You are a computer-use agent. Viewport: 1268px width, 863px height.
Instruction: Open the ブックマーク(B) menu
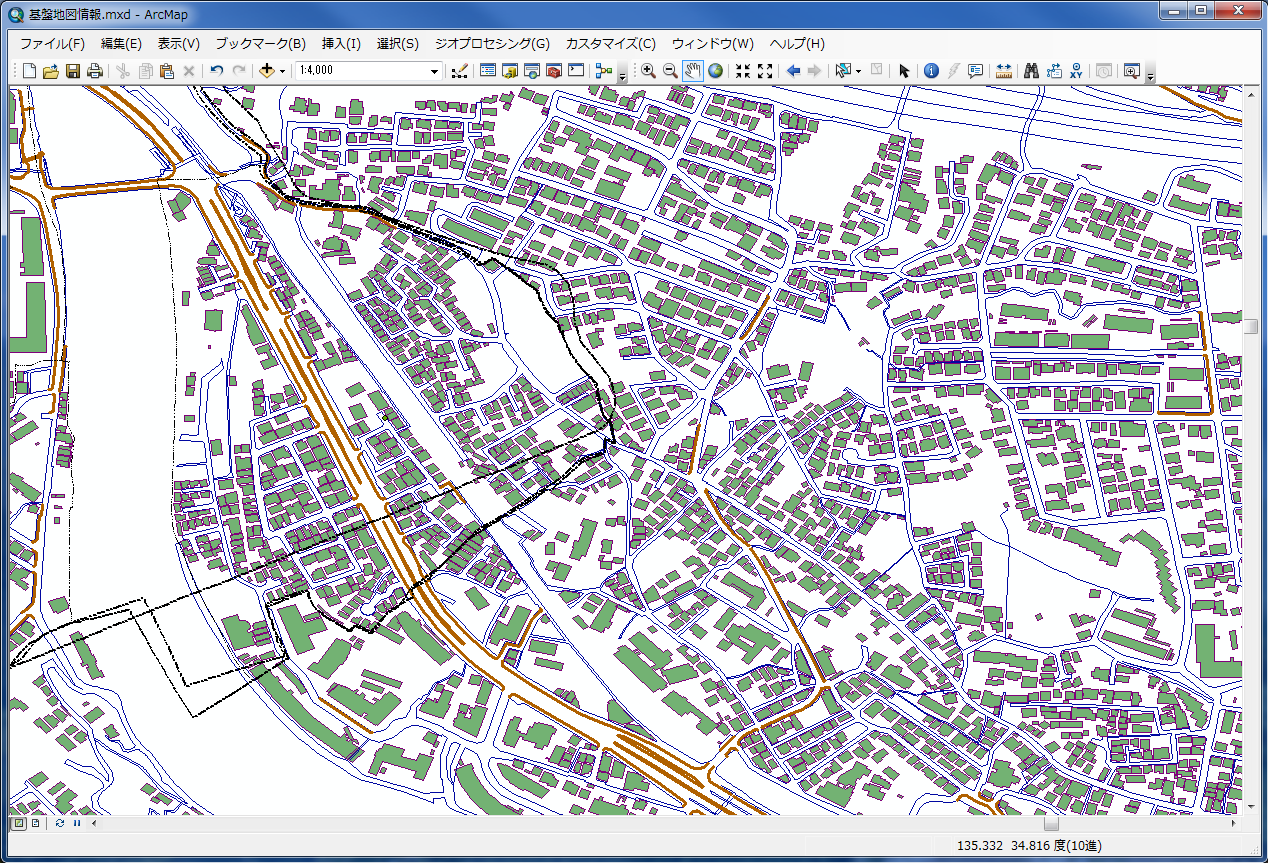tap(260, 44)
